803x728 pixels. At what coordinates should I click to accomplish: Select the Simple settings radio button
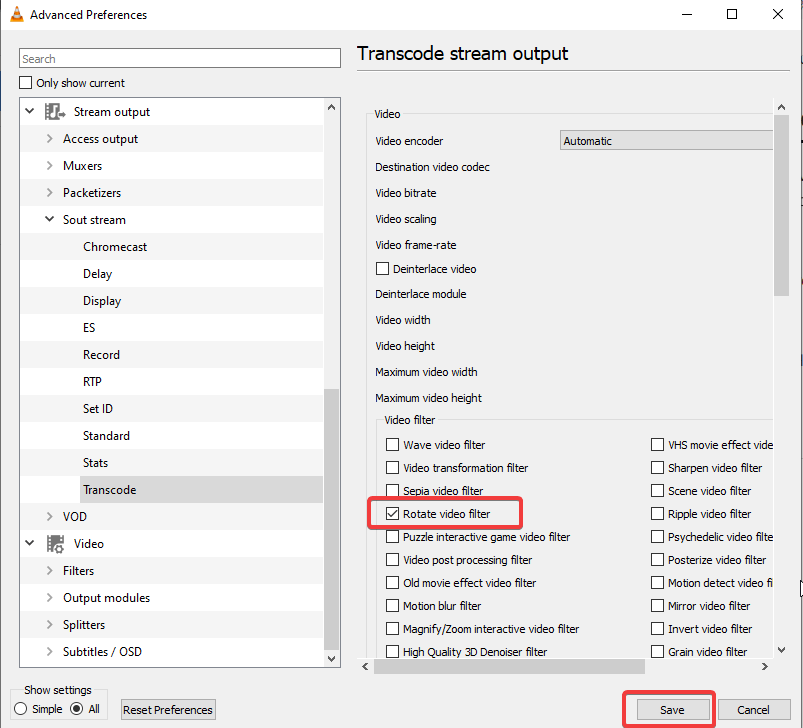pyautogui.click(x=20, y=709)
